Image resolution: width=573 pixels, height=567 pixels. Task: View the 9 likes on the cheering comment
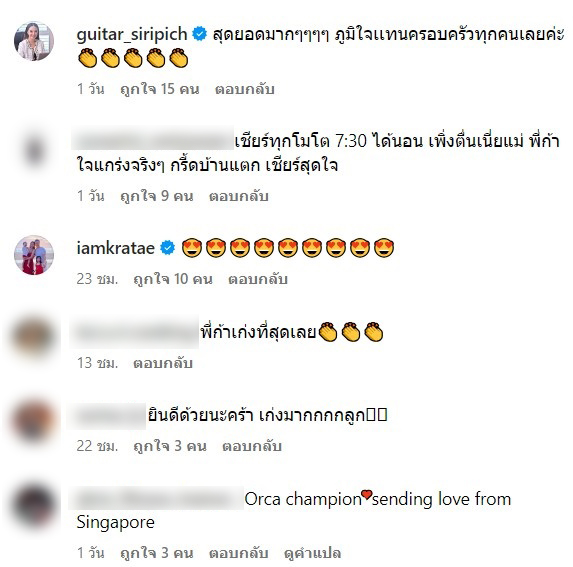pyautogui.click(x=157, y=196)
